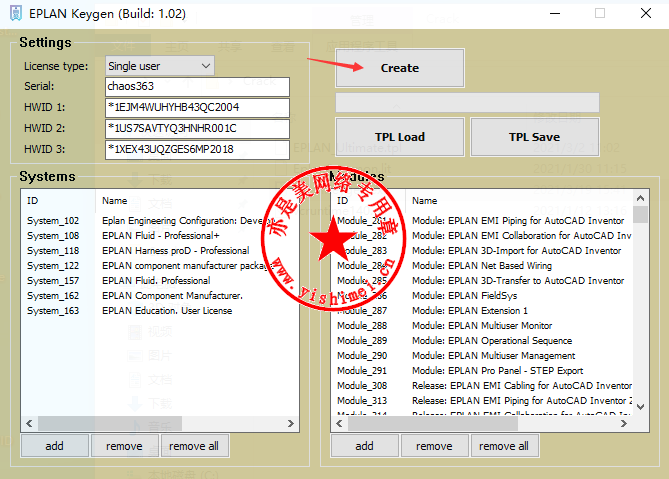Click Systems list scroll left arrow

pyautogui.click(x=29, y=424)
